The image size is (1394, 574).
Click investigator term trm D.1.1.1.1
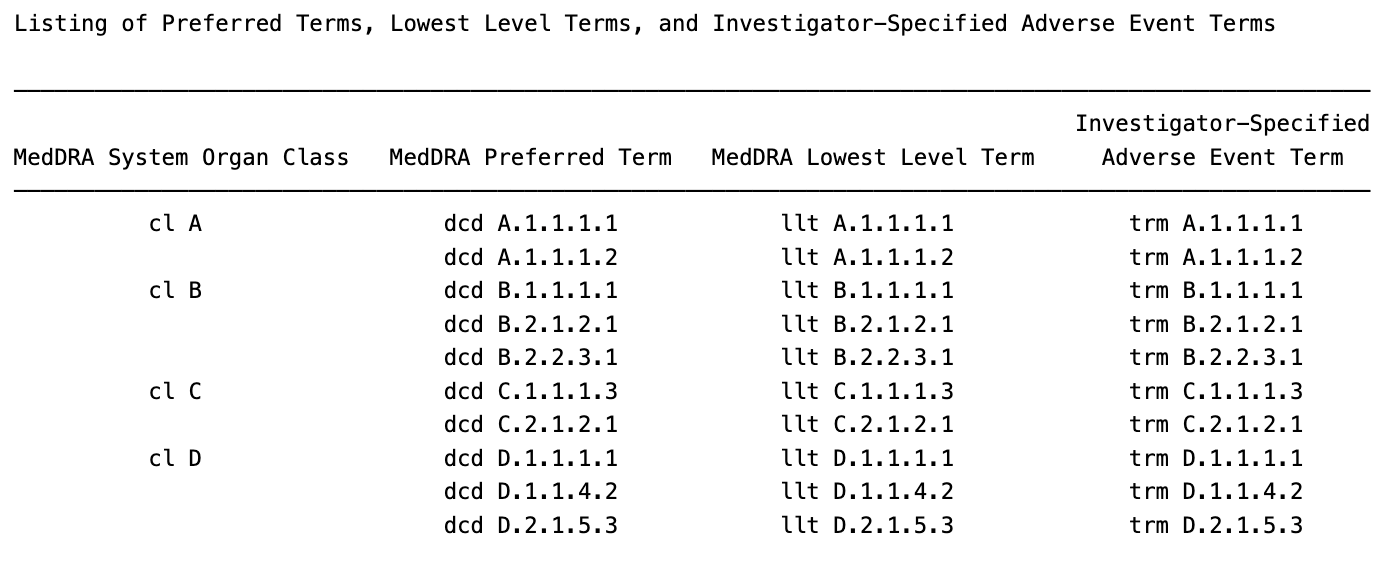[1216, 458]
